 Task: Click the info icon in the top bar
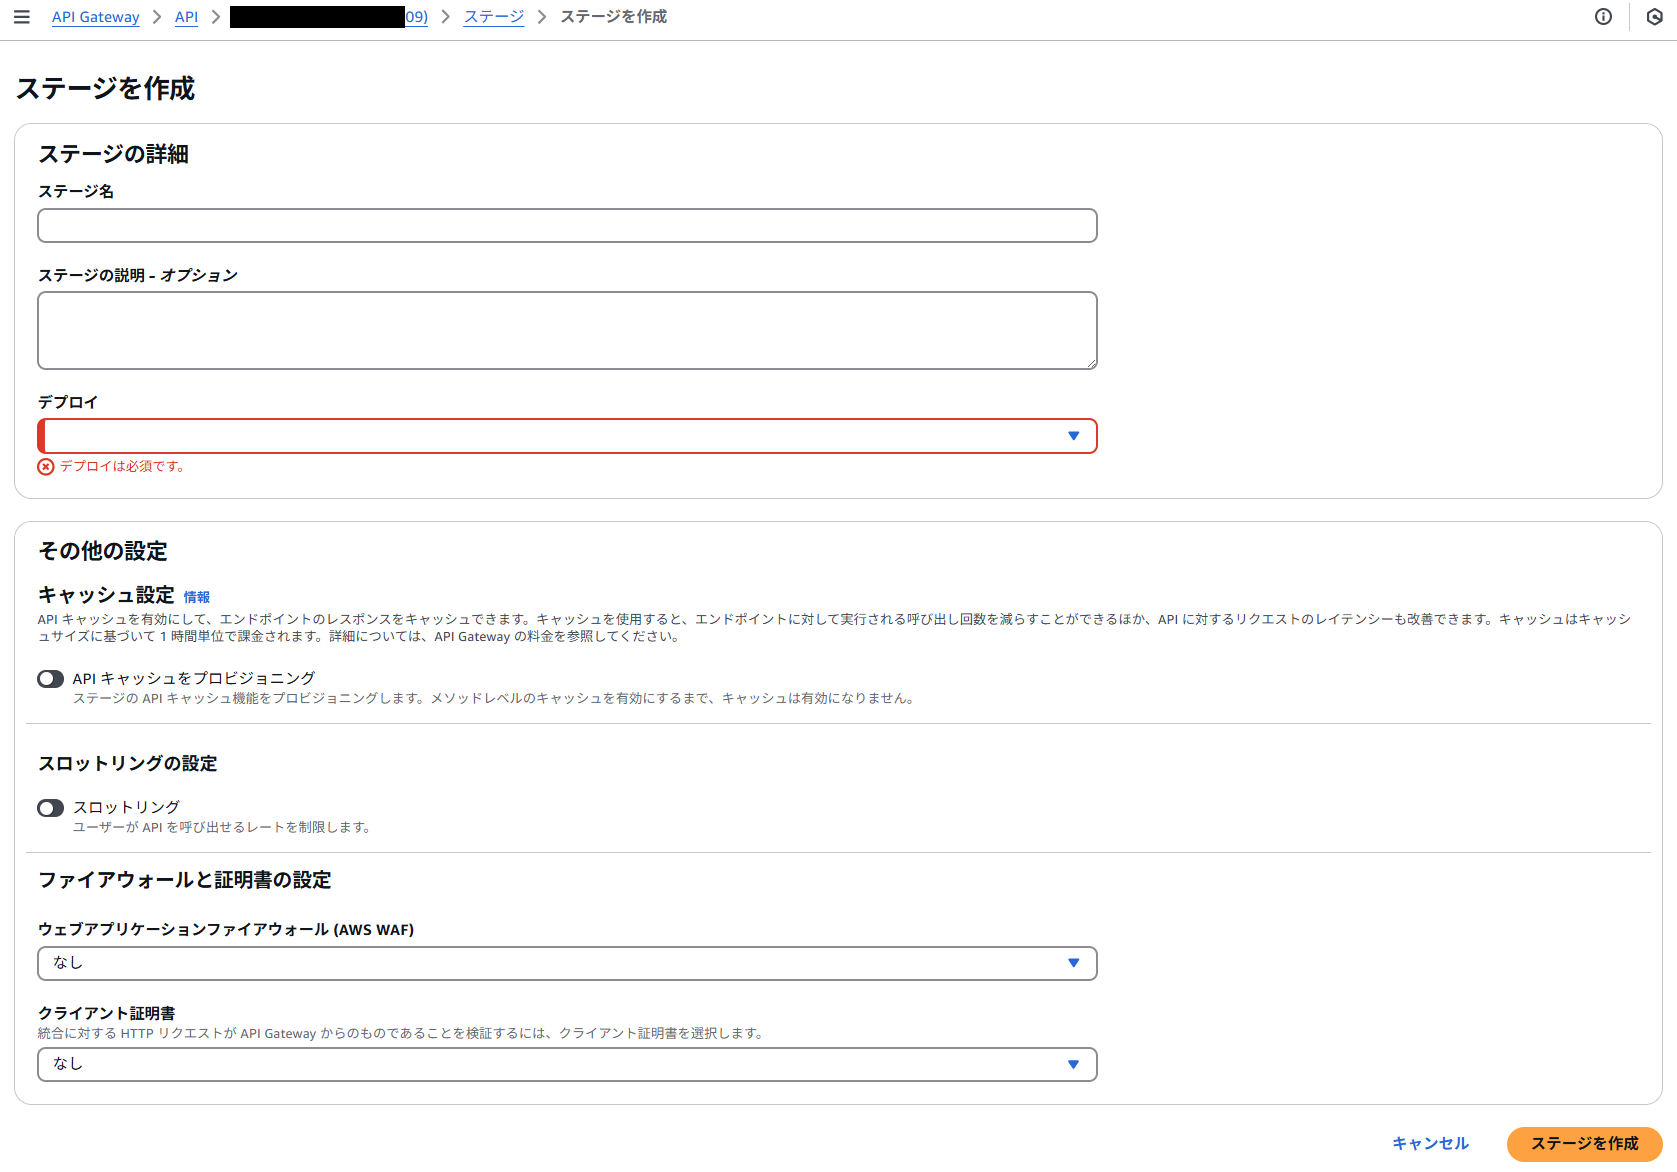click(x=1604, y=16)
